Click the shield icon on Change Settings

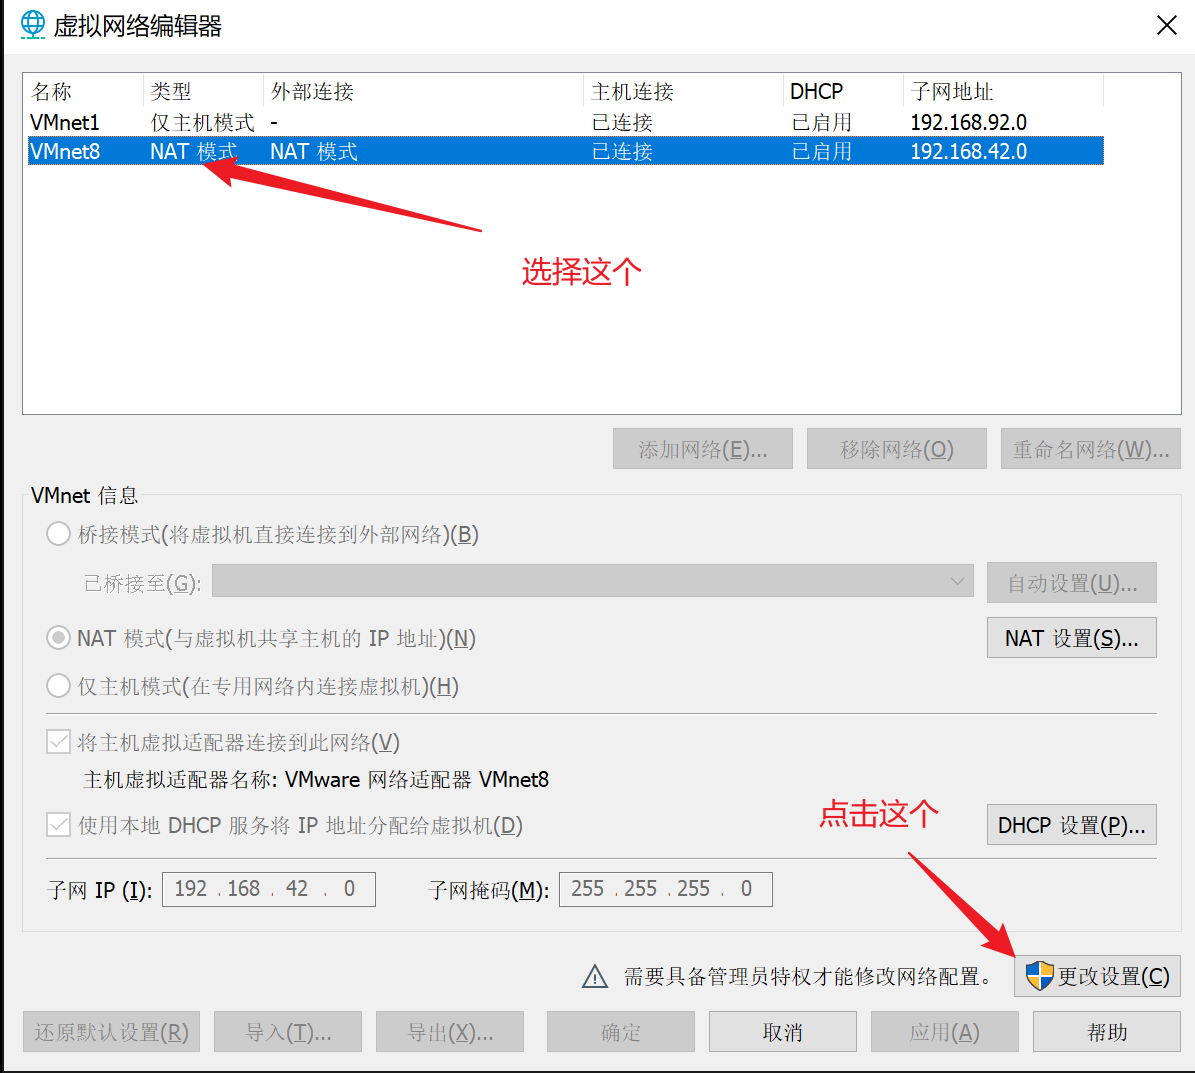tap(1040, 975)
